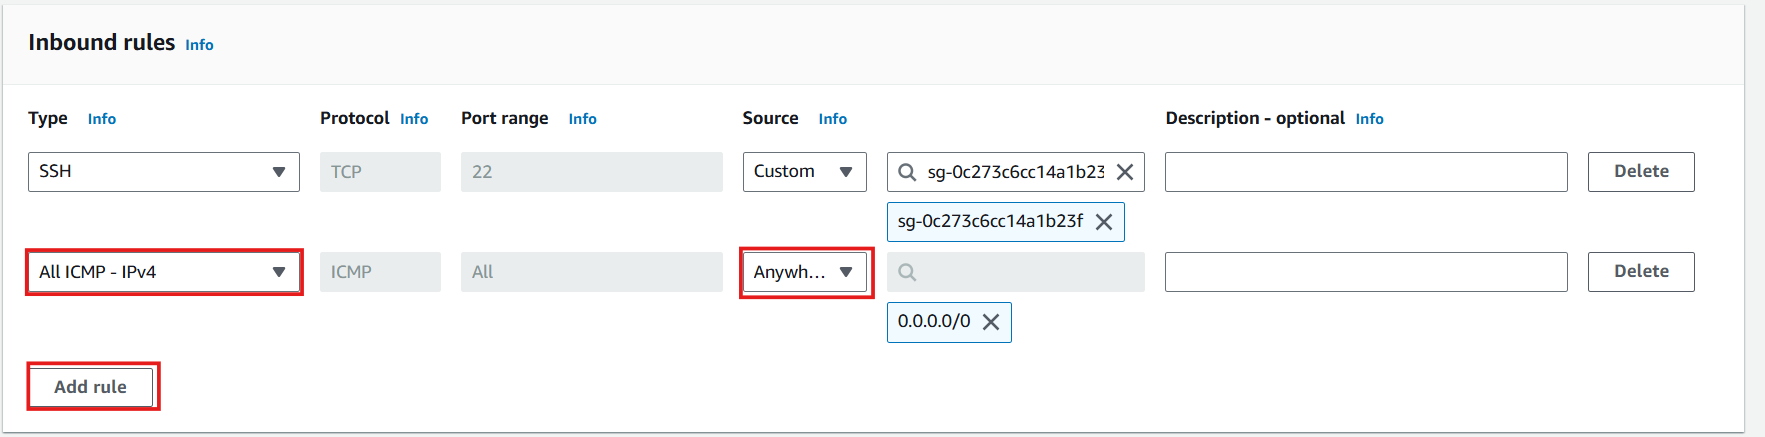
Task: Open Info link next to Source column
Action: click(832, 119)
